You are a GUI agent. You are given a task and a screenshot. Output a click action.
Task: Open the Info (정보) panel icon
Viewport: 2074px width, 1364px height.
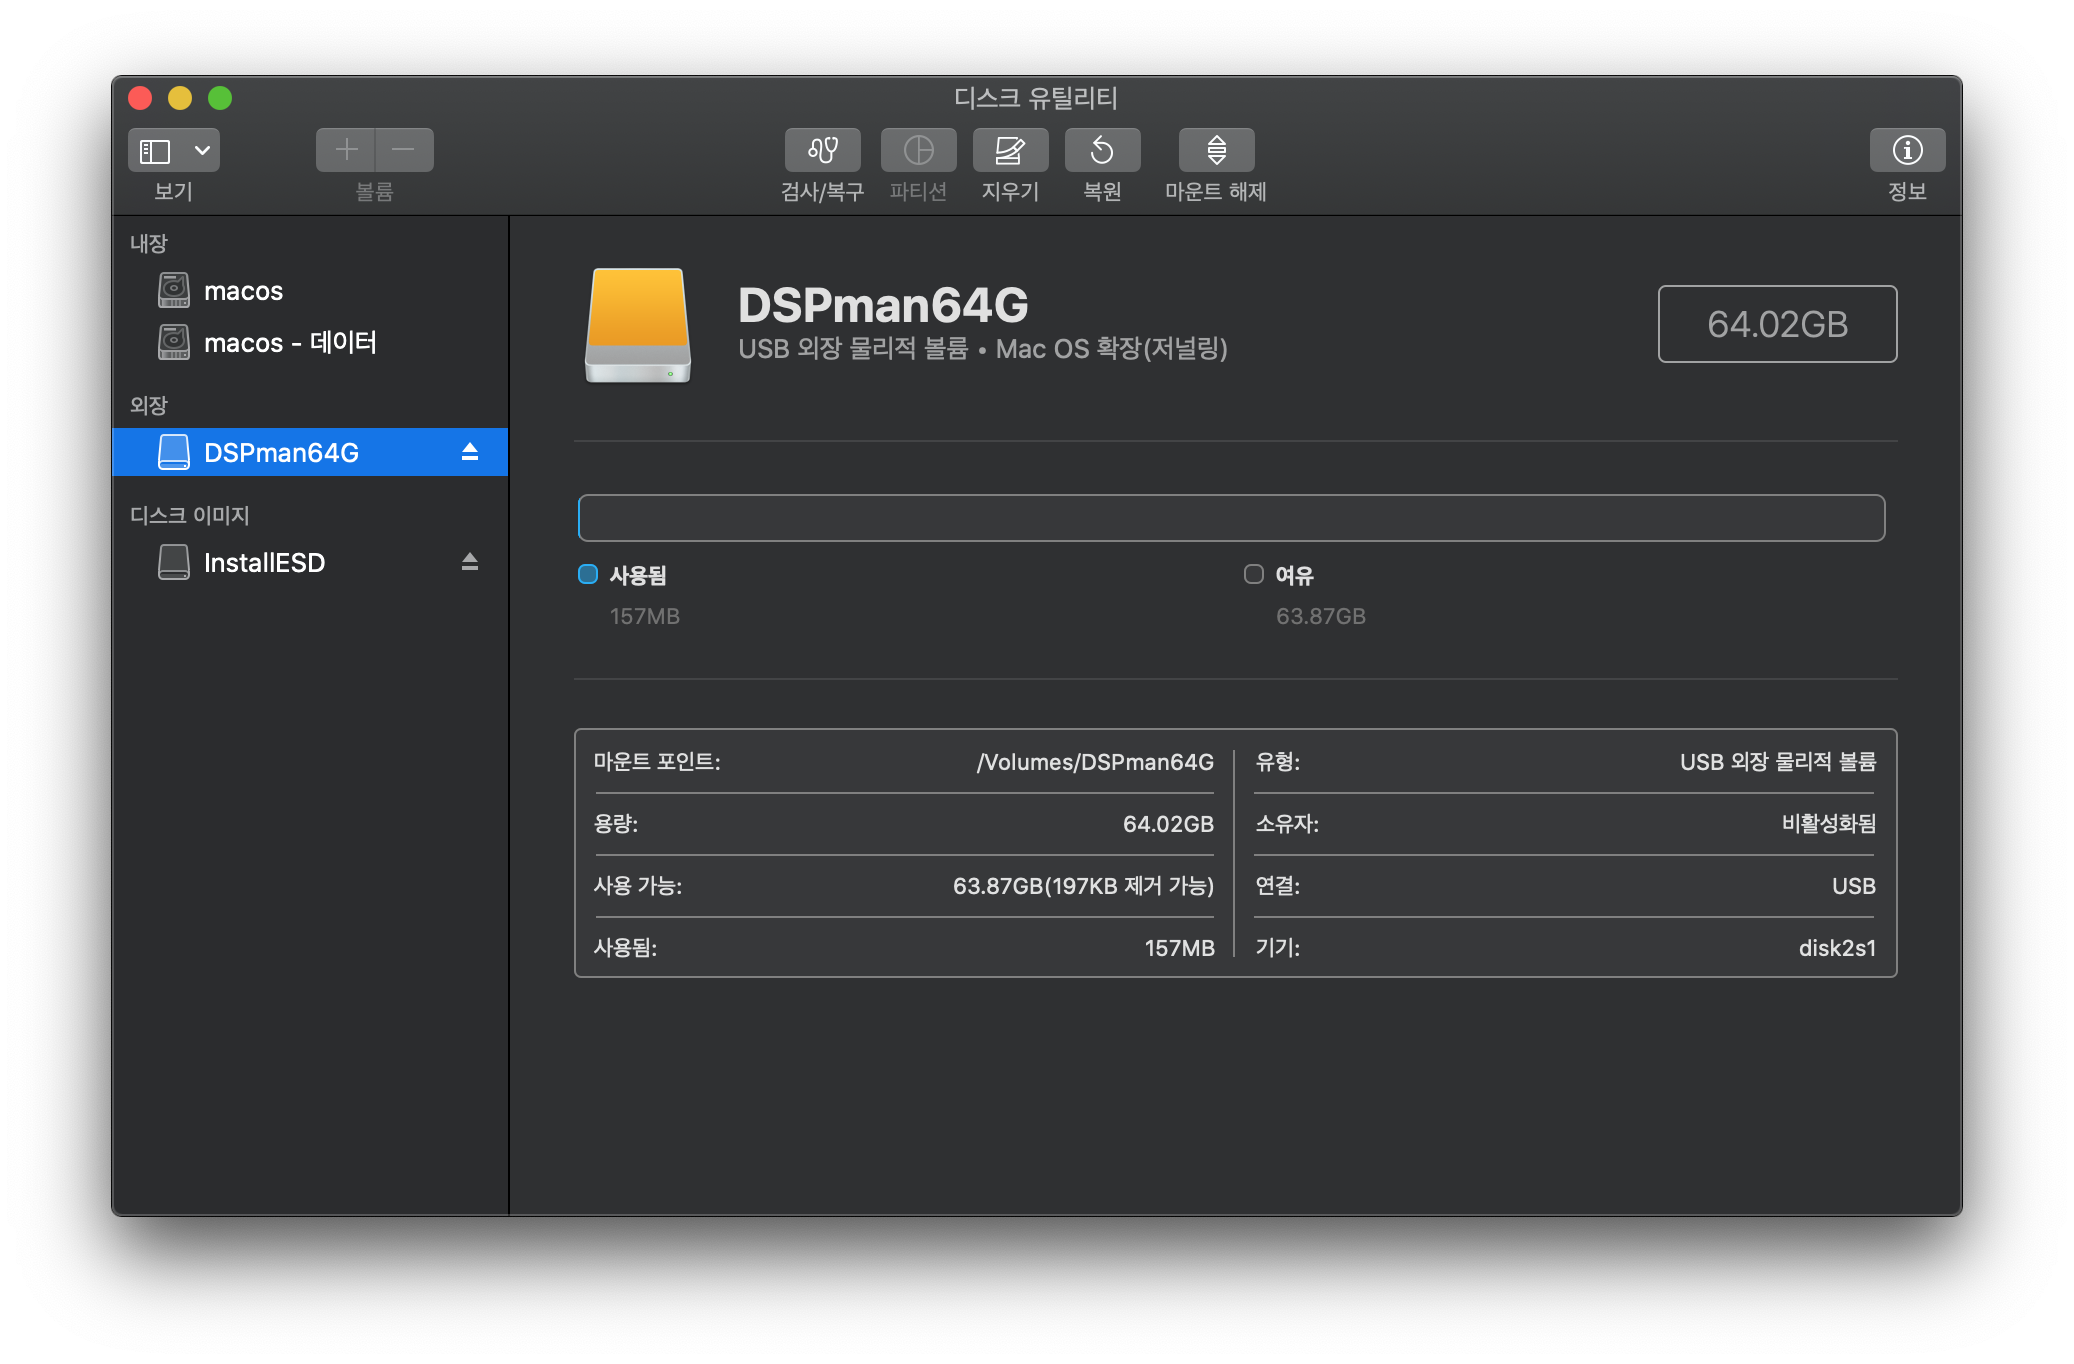[x=1907, y=150]
